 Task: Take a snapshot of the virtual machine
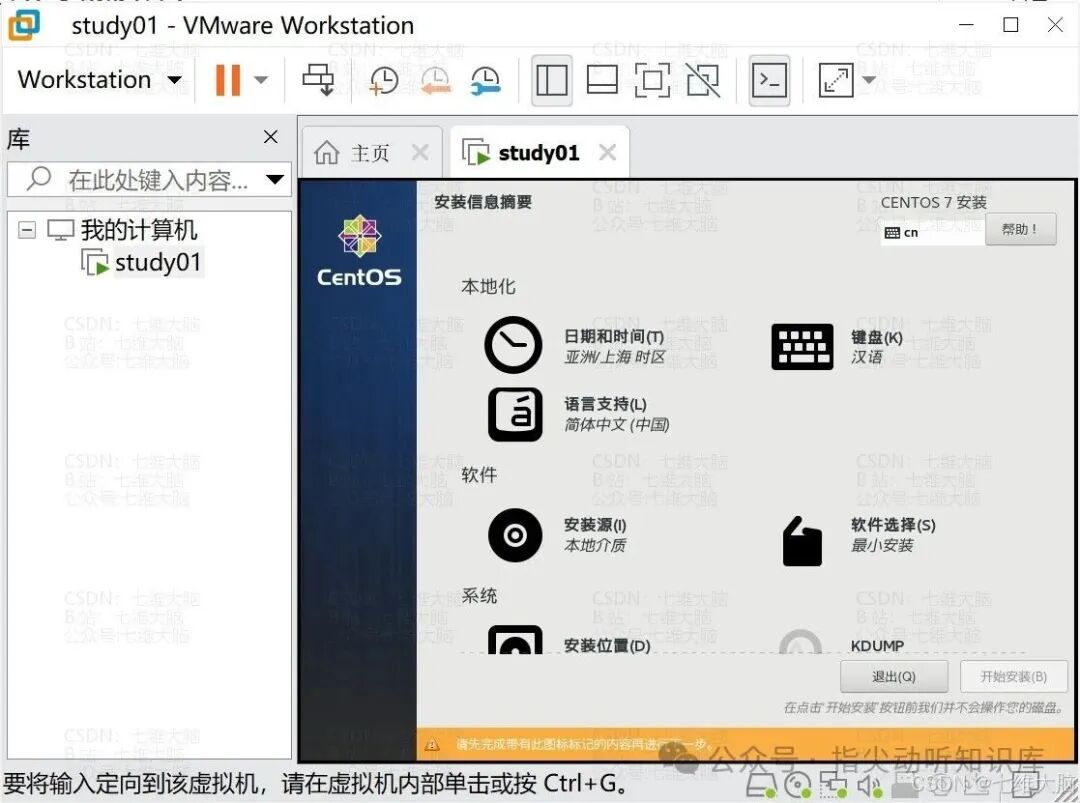coord(384,80)
